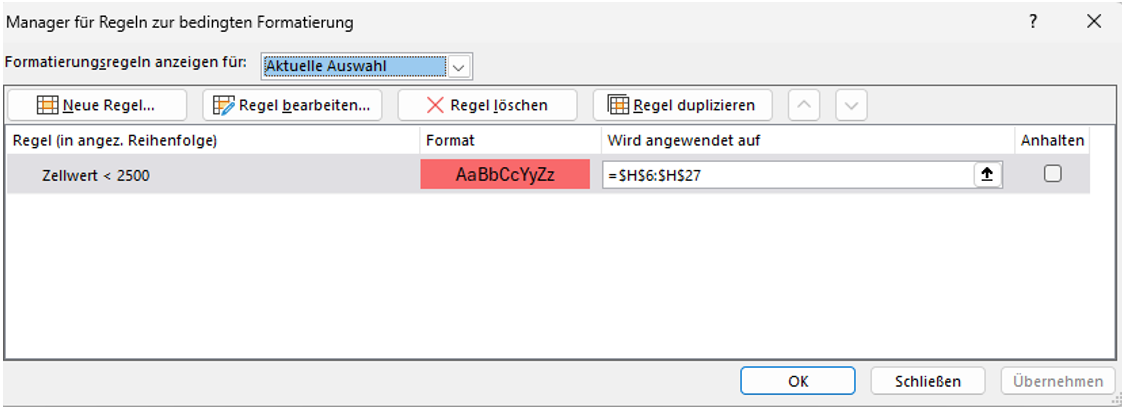Click into the =$H$6:$H$27 range field
Image resolution: width=1122 pixels, height=407 pixels.
[x=787, y=175]
